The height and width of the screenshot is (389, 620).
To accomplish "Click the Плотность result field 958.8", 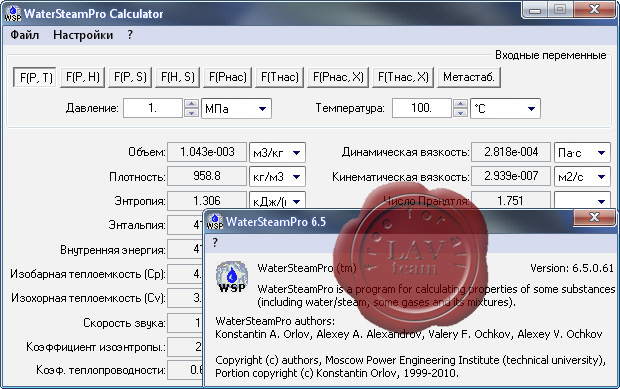I will pyautogui.click(x=207, y=176).
